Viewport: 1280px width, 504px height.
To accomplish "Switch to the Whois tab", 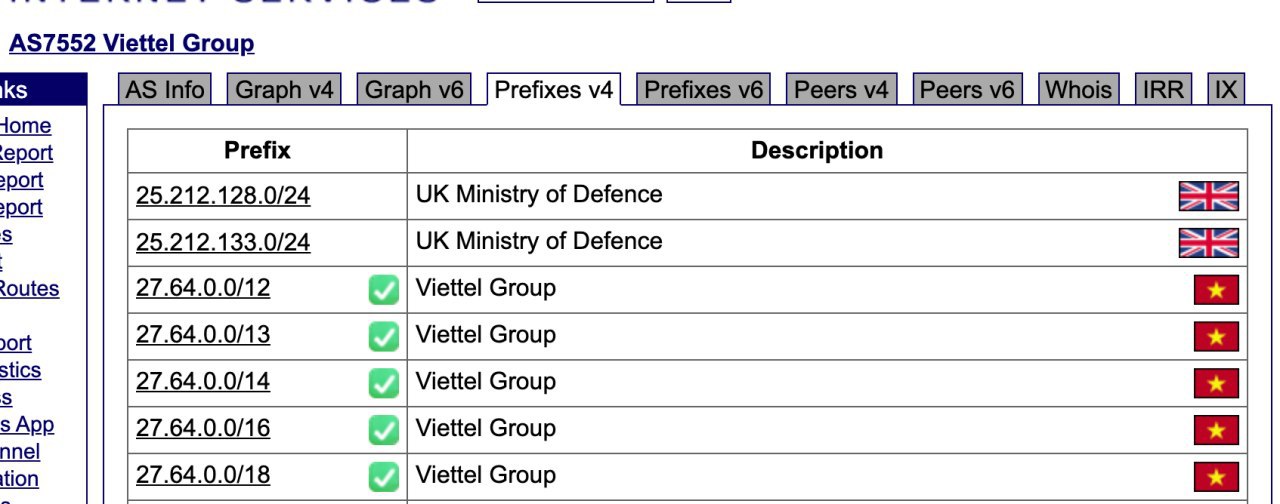I will pyautogui.click(x=1078, y=90).
